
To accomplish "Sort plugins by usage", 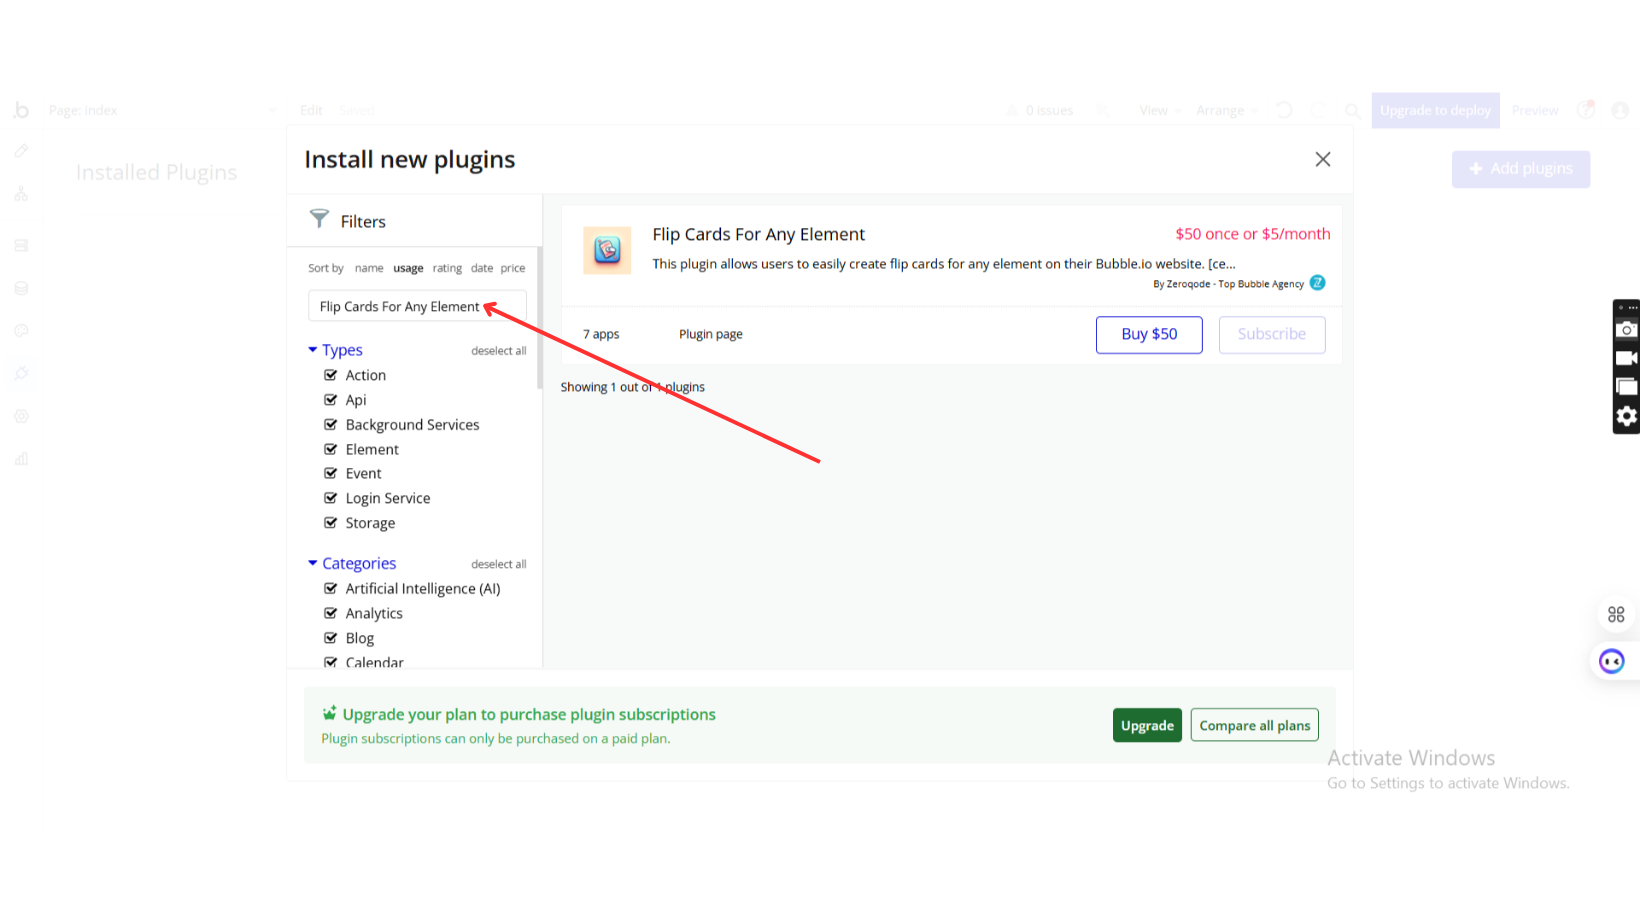I will point(408,268).
